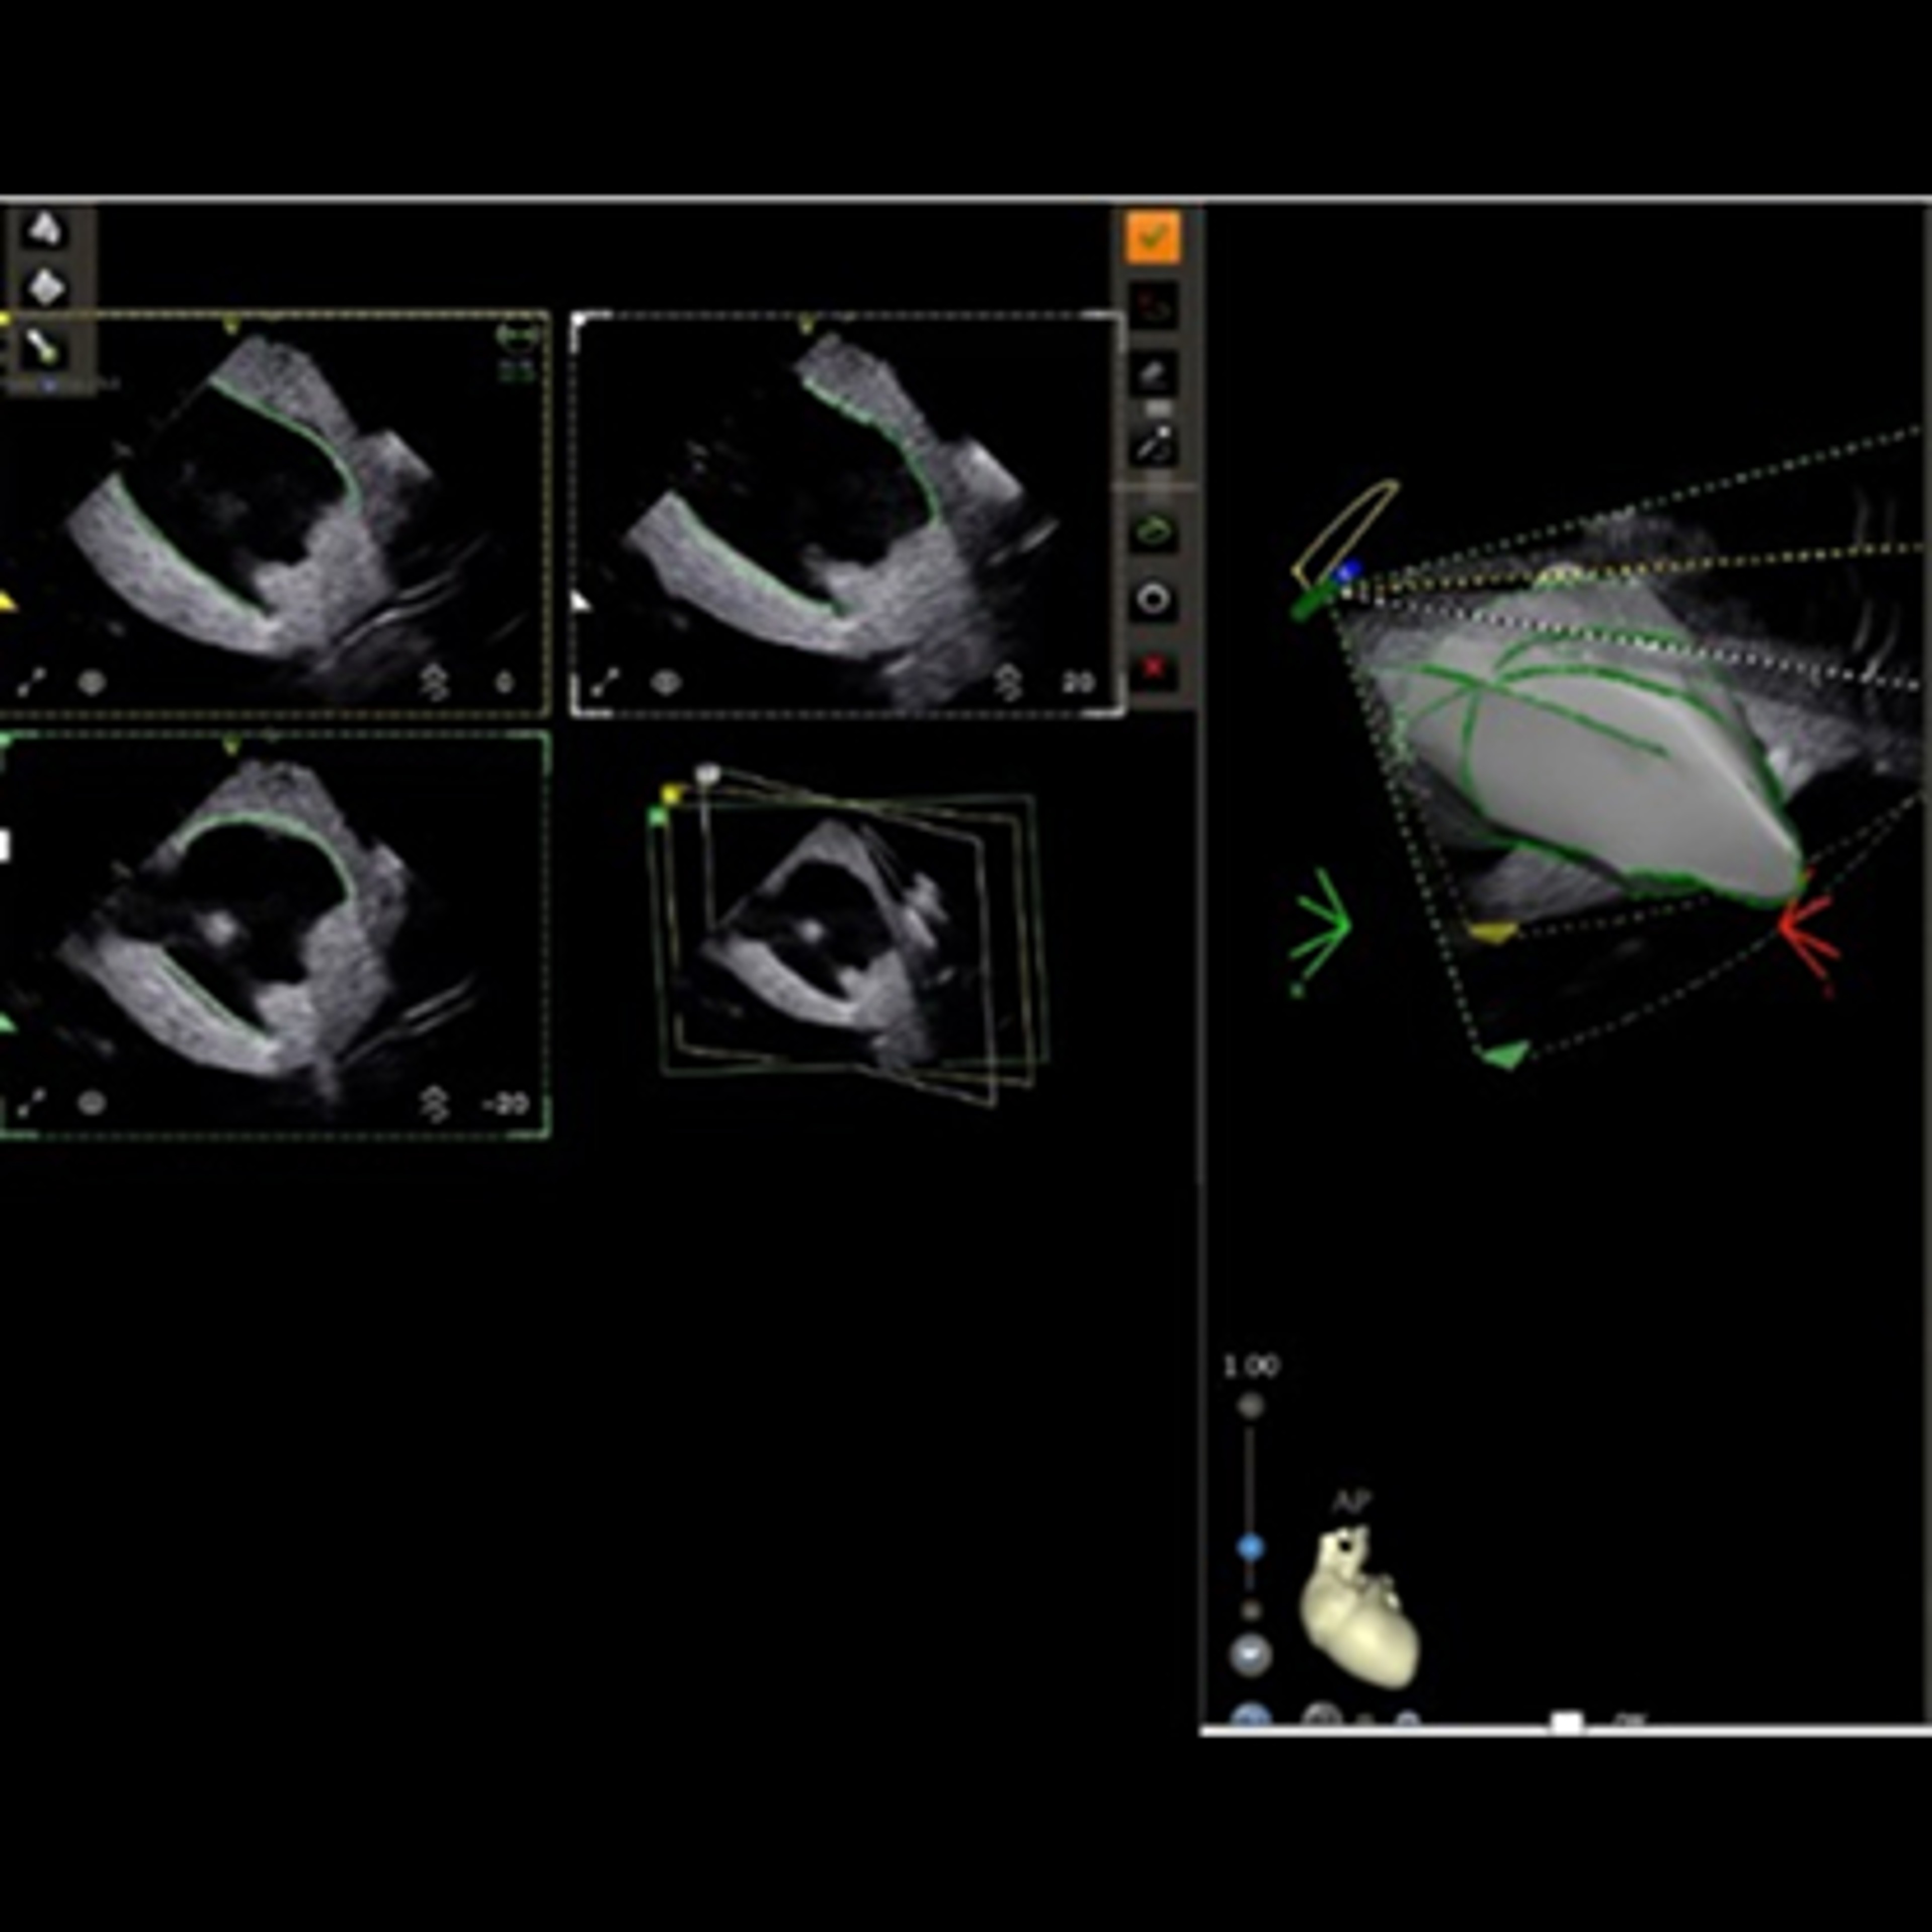Click the orange checkmark accept button

pos(1153,237)
